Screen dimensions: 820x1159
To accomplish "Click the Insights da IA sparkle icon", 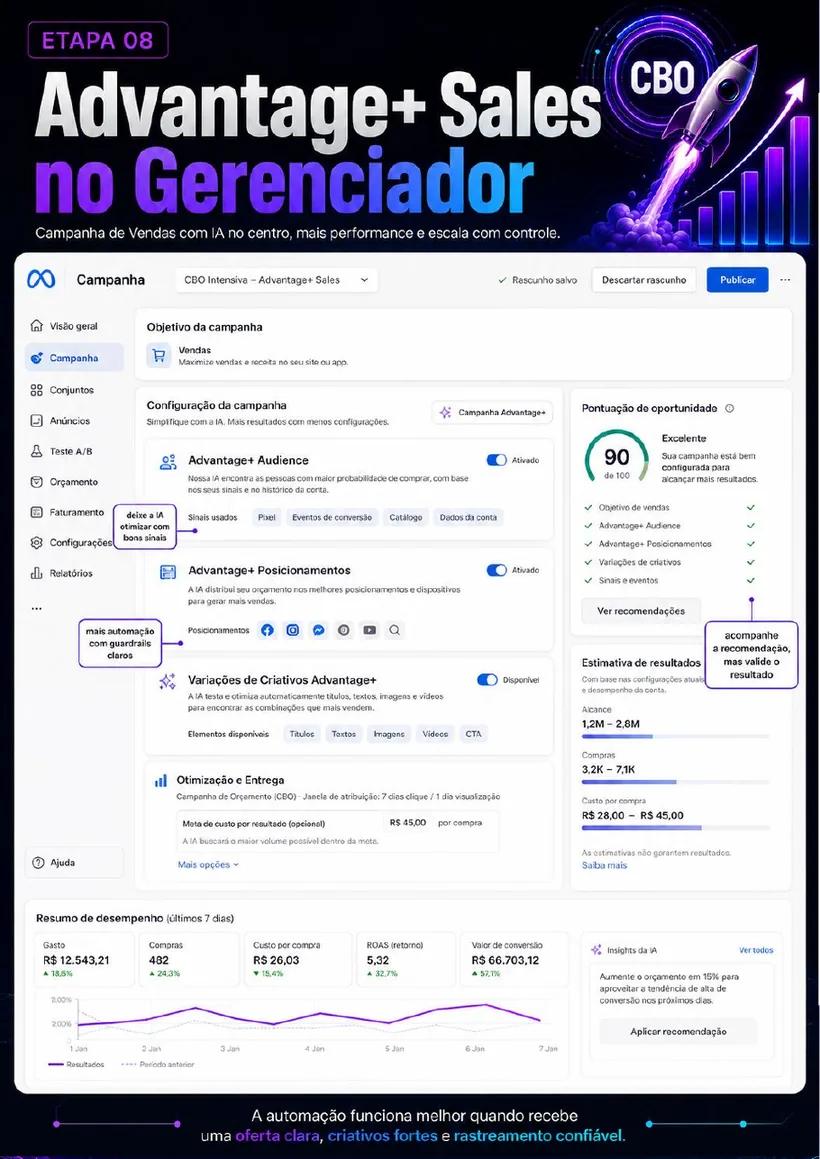I will pyautogui.click(x=596, y=950).
